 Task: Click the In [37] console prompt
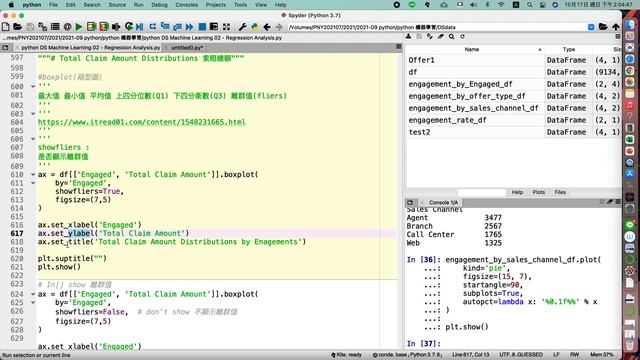(424, 344)
